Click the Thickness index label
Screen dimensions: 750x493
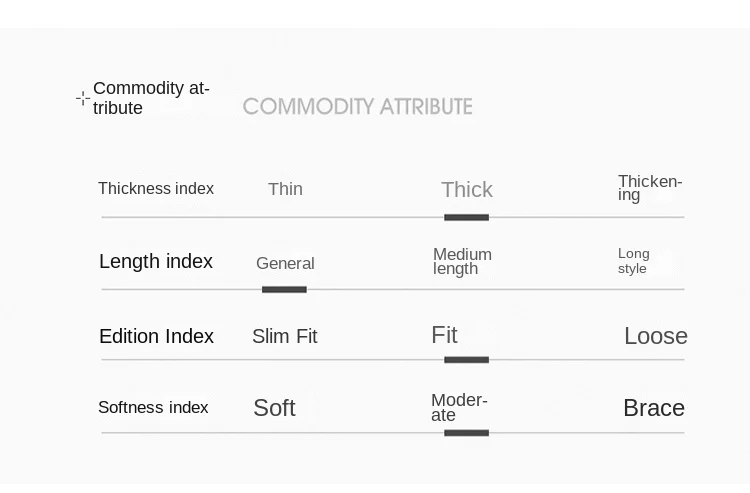[x=156, y=189]
